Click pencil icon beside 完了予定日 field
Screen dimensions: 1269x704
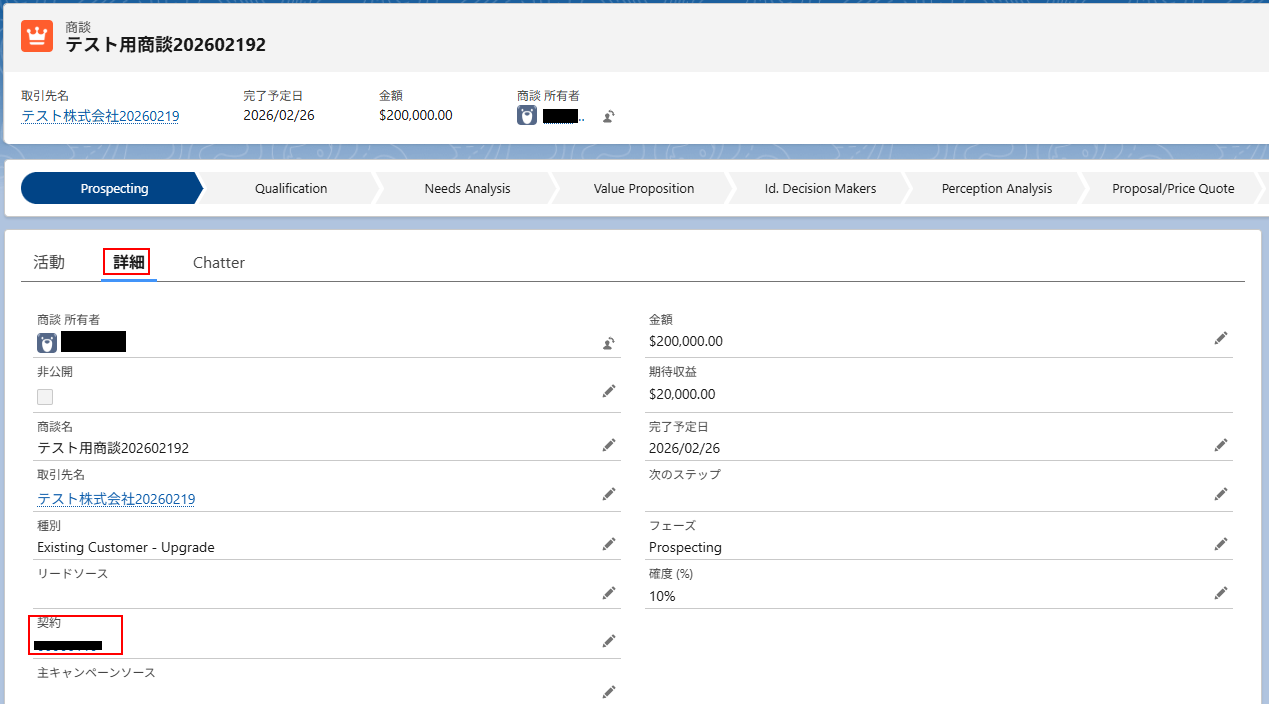[x=1220, y=445]
